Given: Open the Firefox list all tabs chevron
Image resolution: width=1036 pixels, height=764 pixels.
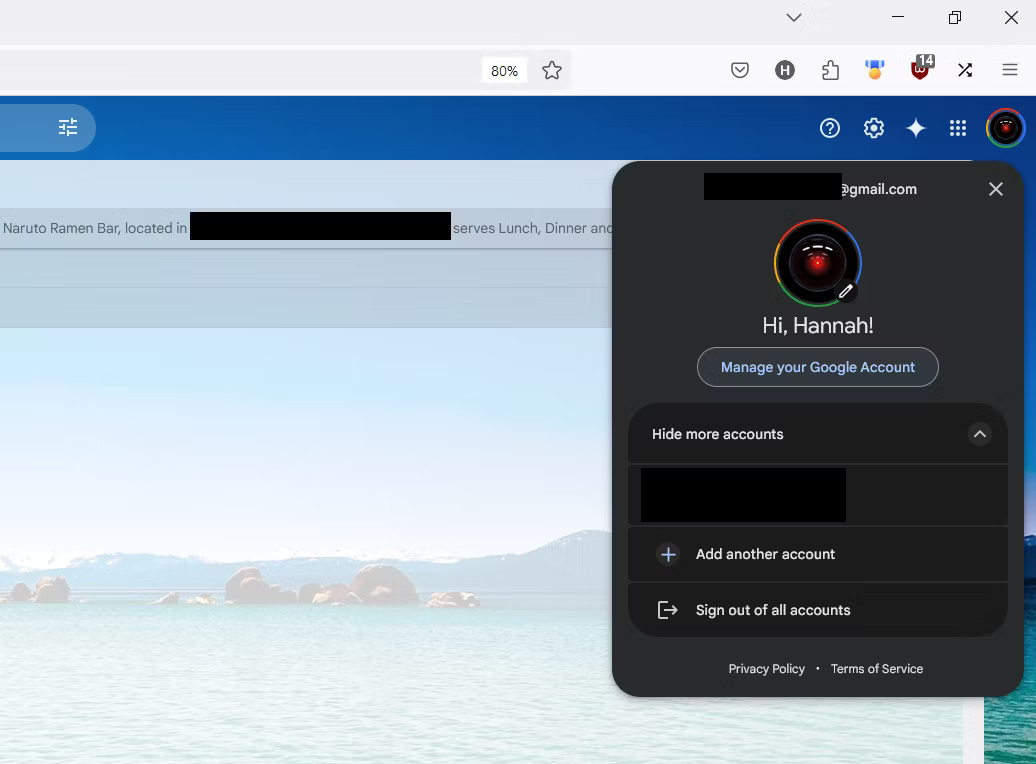Looking at the screenshot, I should [793, 18].
